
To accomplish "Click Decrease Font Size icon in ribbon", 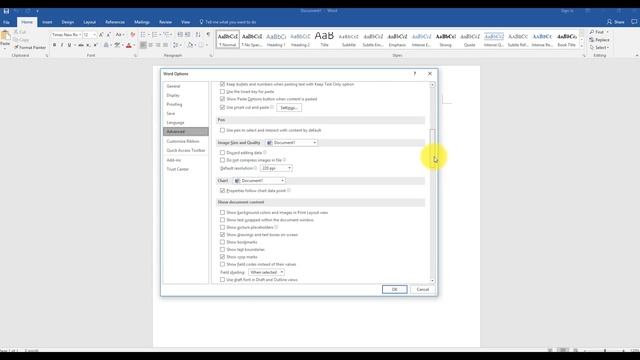I will [109, 35].
